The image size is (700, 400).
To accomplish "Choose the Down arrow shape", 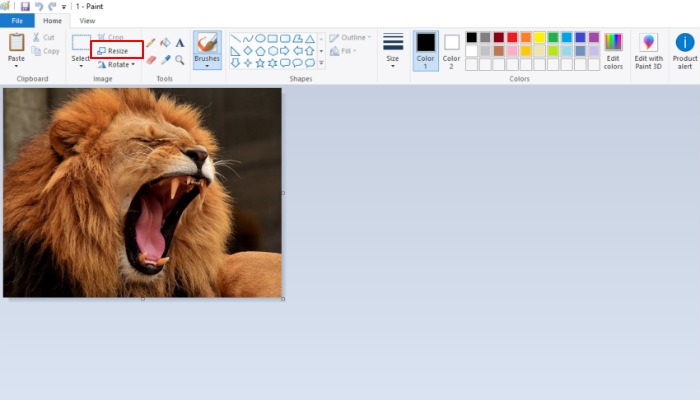I will tap(235, 63).
